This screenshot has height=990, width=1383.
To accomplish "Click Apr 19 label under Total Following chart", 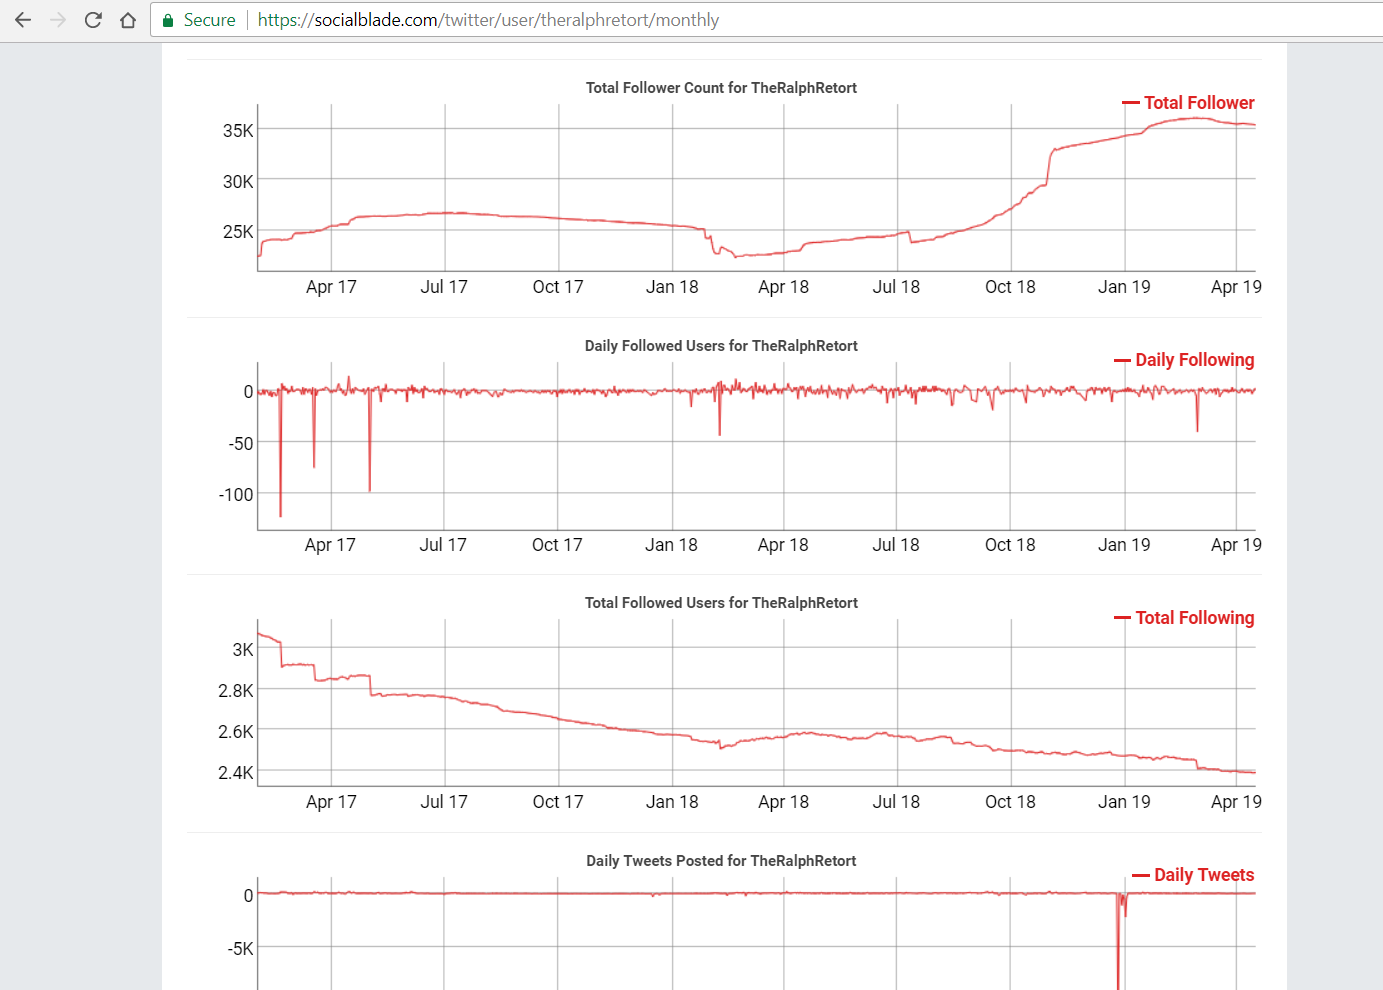I will [x=1236, y=802].
